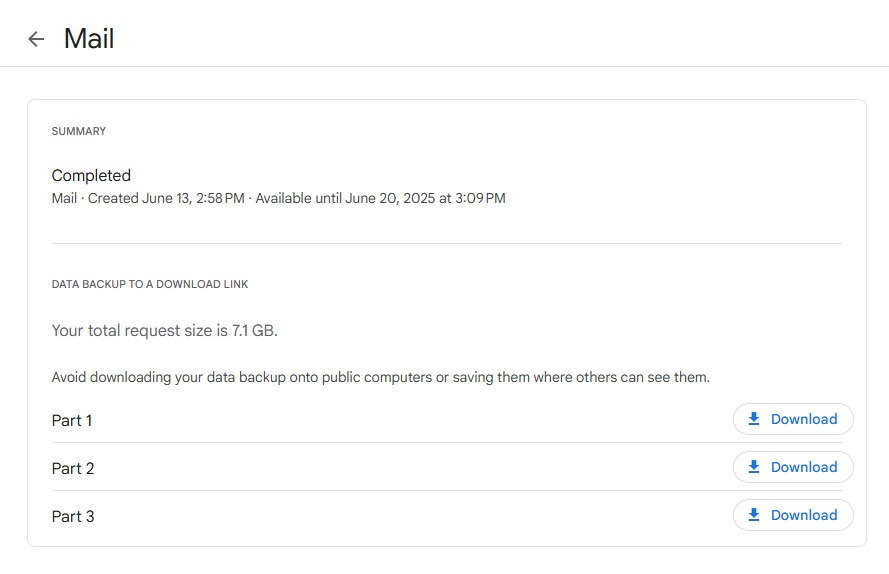Download Part 3 of the Mail backup
Screen dimensions: 889x574
click(793, 515)
